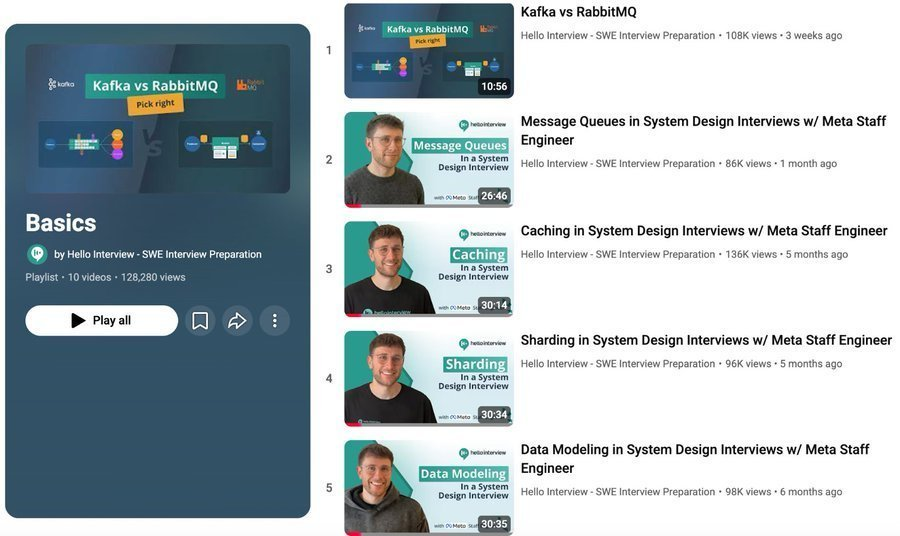900x536 pixels.
Task: Click the 30:35 duration badge
Action: [x=494, y=524]
